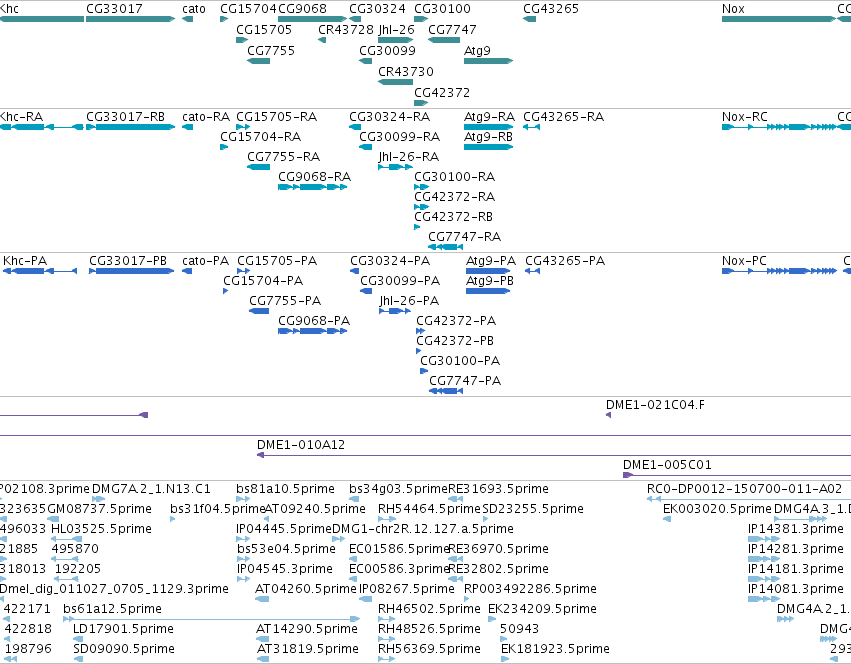Viewport: 851px width, 664px height.
Task: Click the DME1-005C01 clone label
Action: pyautogui.click(x=667, y=465)
